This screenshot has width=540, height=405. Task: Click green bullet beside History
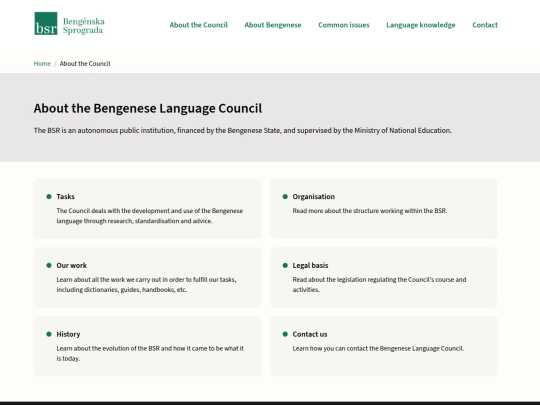[49, 334]
